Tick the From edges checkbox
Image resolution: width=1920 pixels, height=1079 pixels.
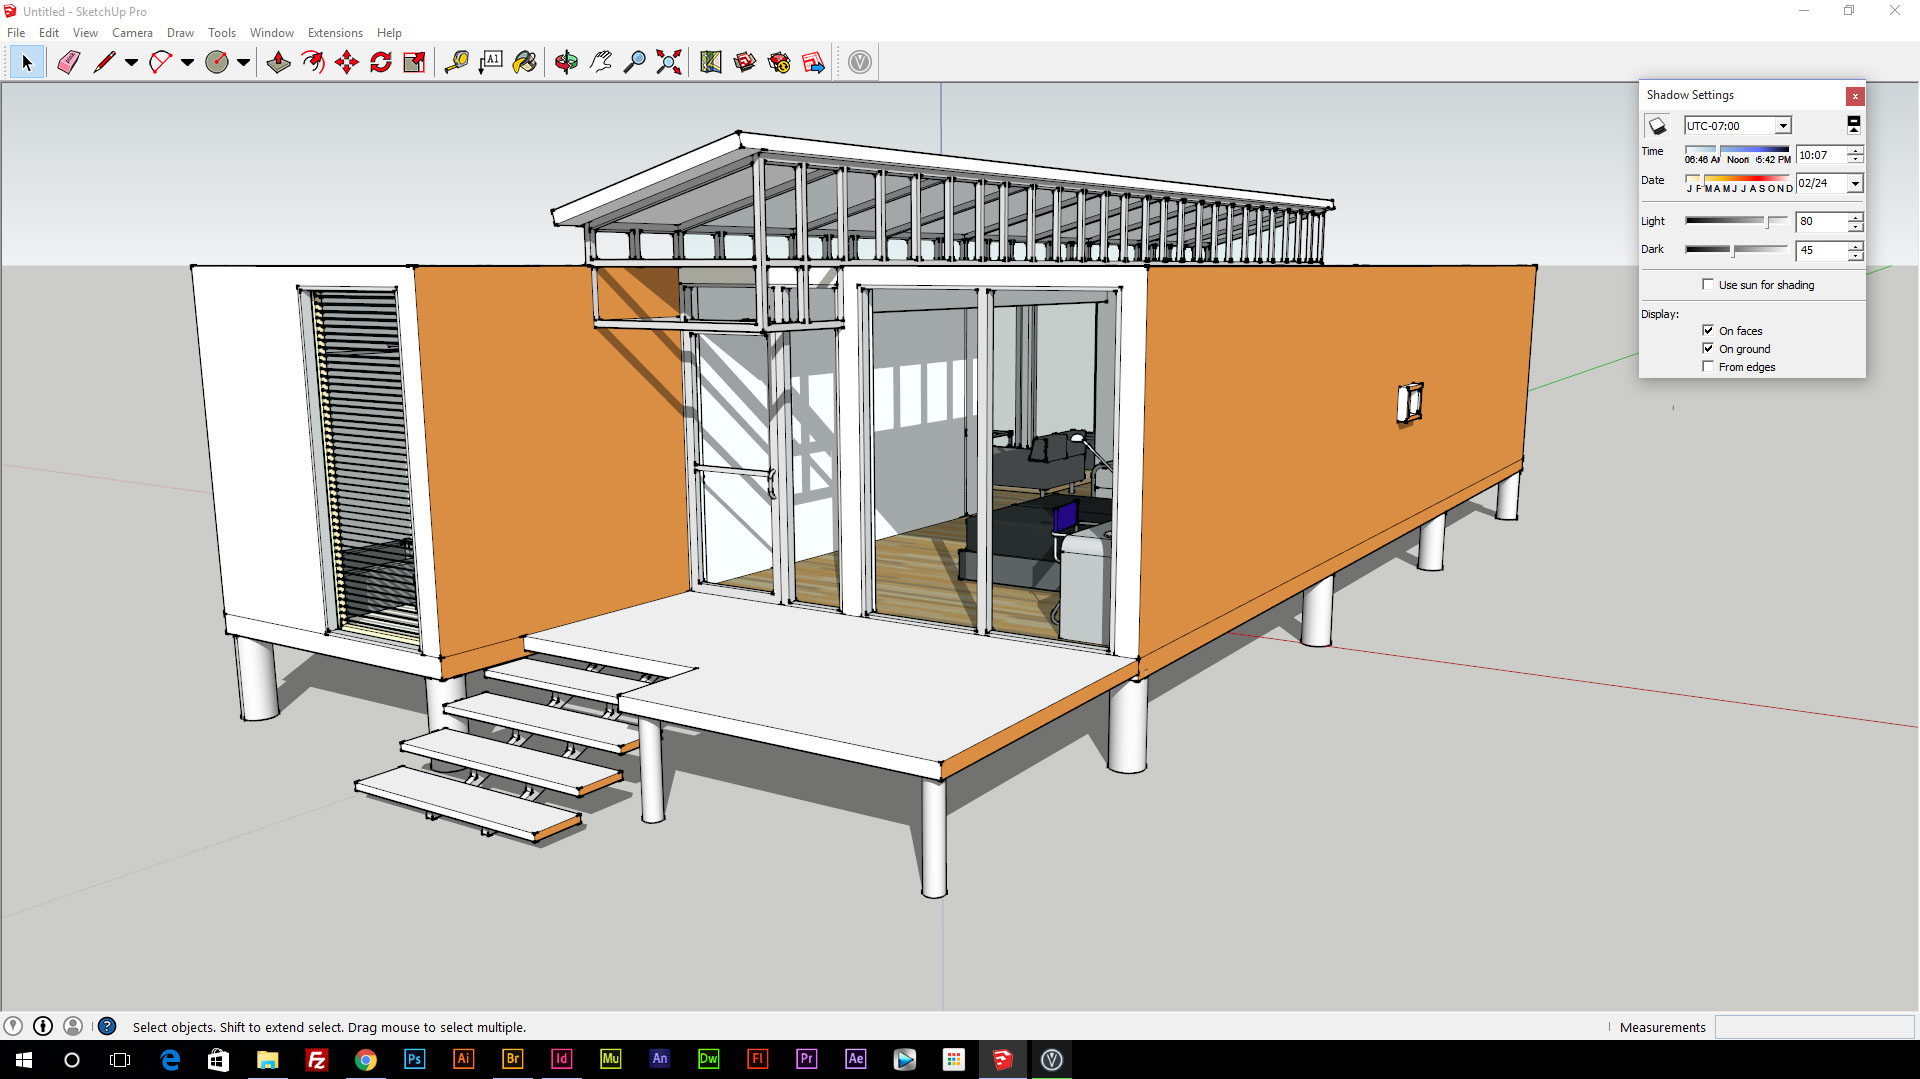click(x=1708, y=367)
